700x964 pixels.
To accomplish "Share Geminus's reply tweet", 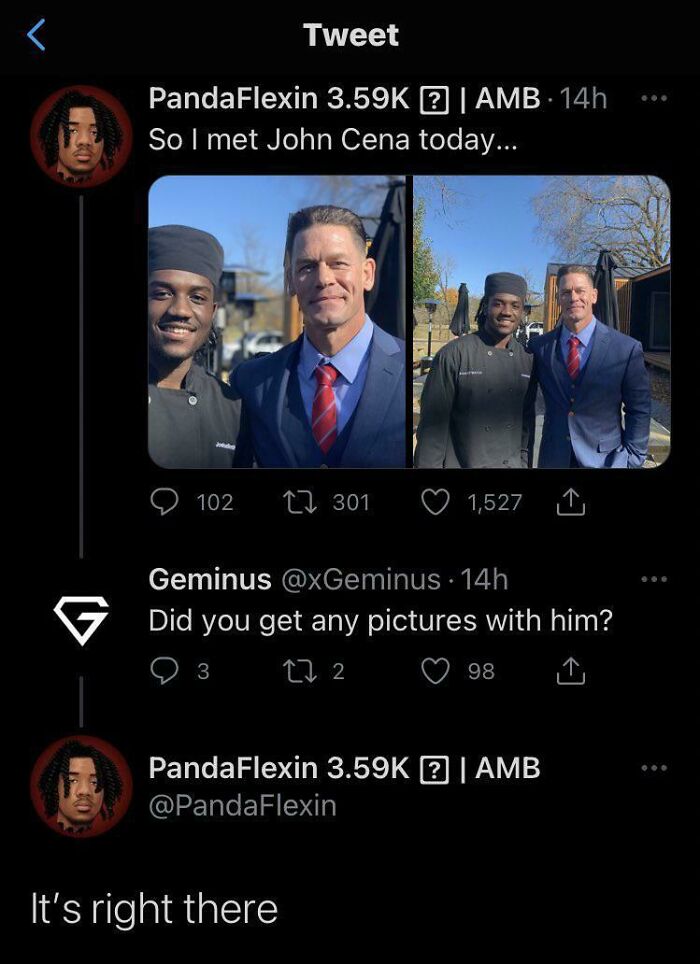I will tap(572, 671).
